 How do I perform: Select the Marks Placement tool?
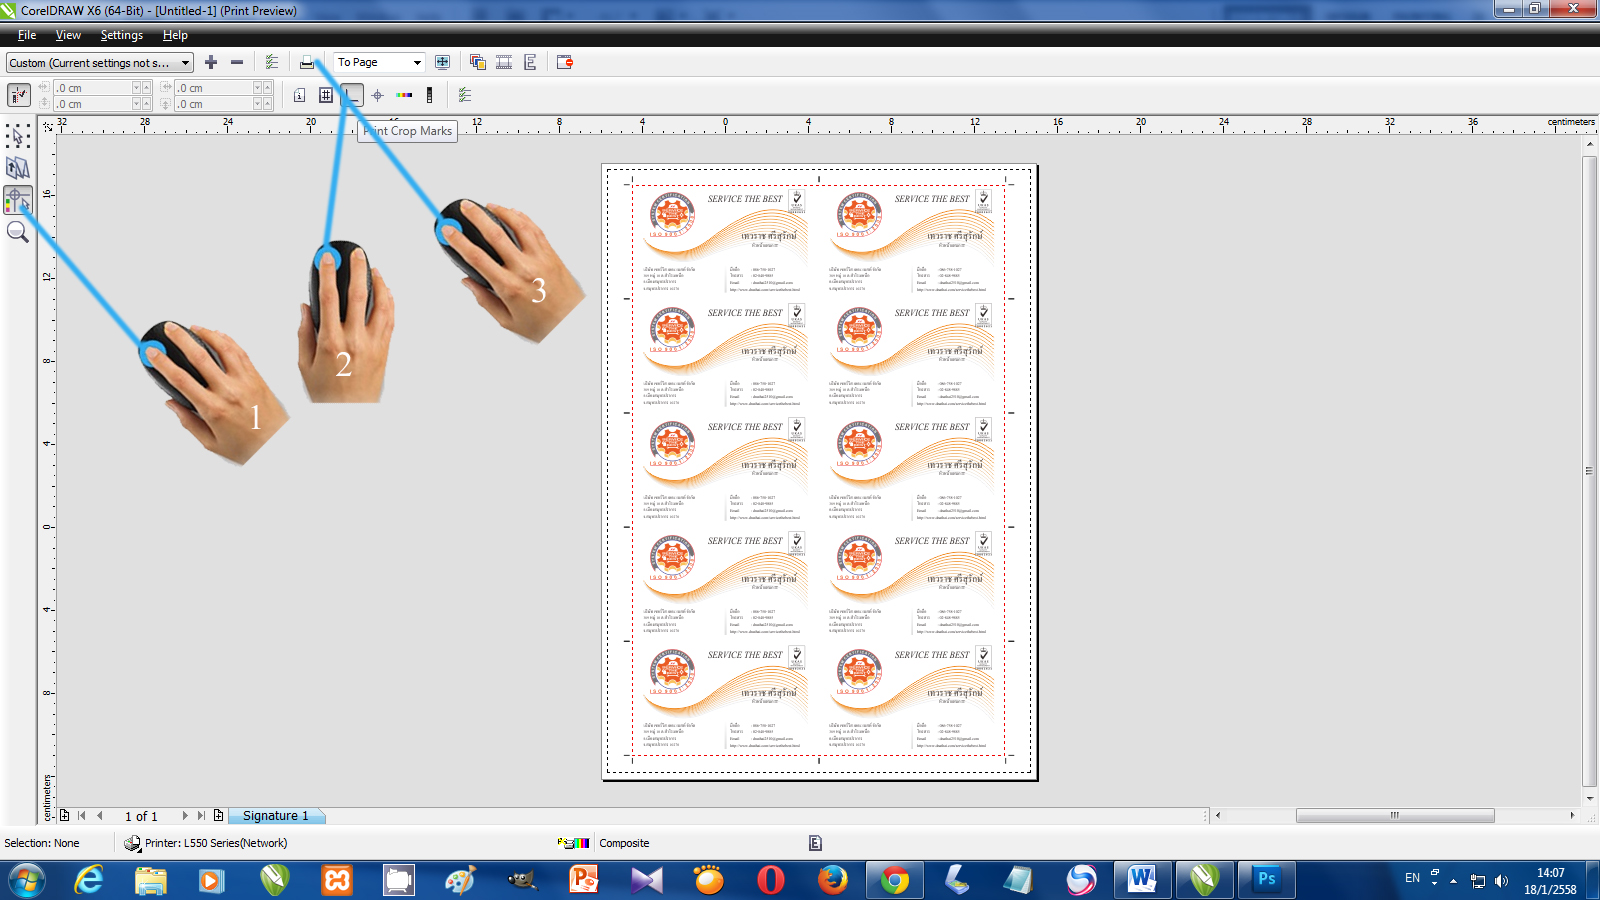tap(18, 201)
